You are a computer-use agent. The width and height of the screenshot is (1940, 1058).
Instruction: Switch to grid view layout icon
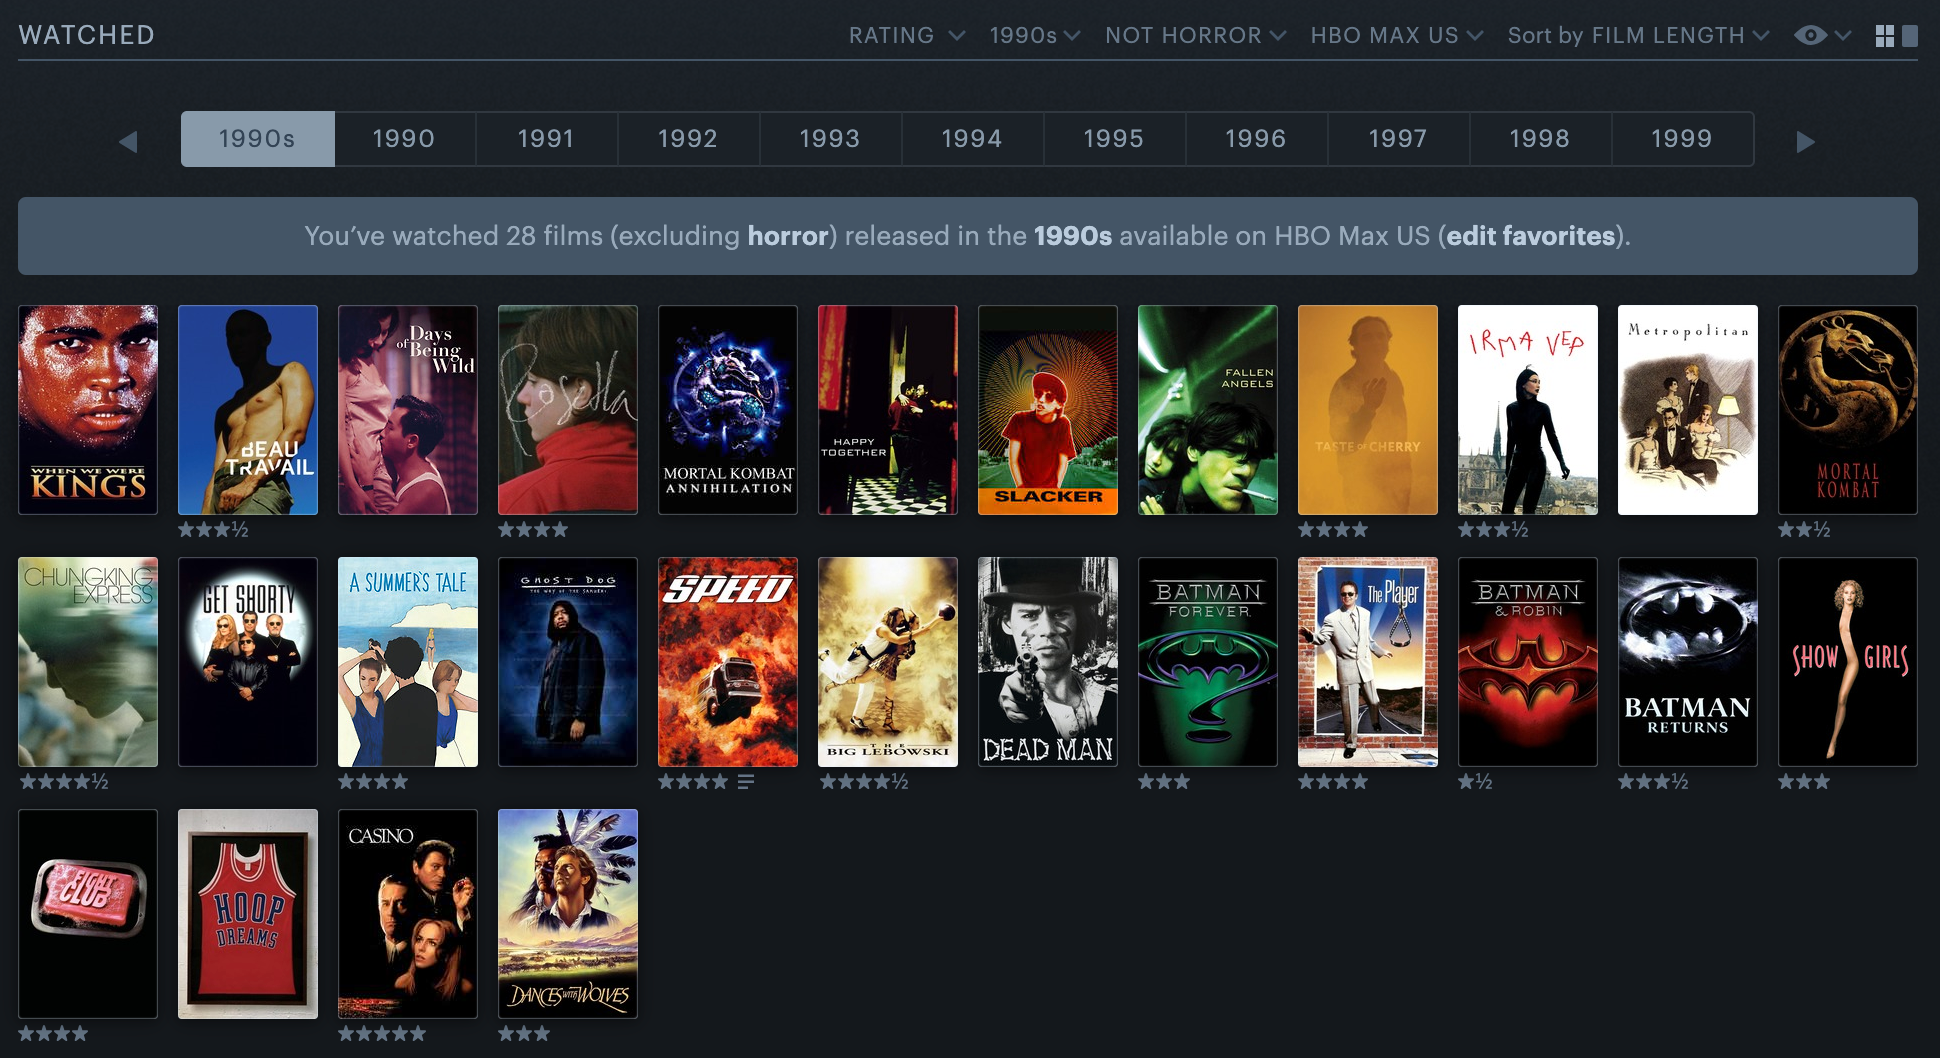[1885, 36]
